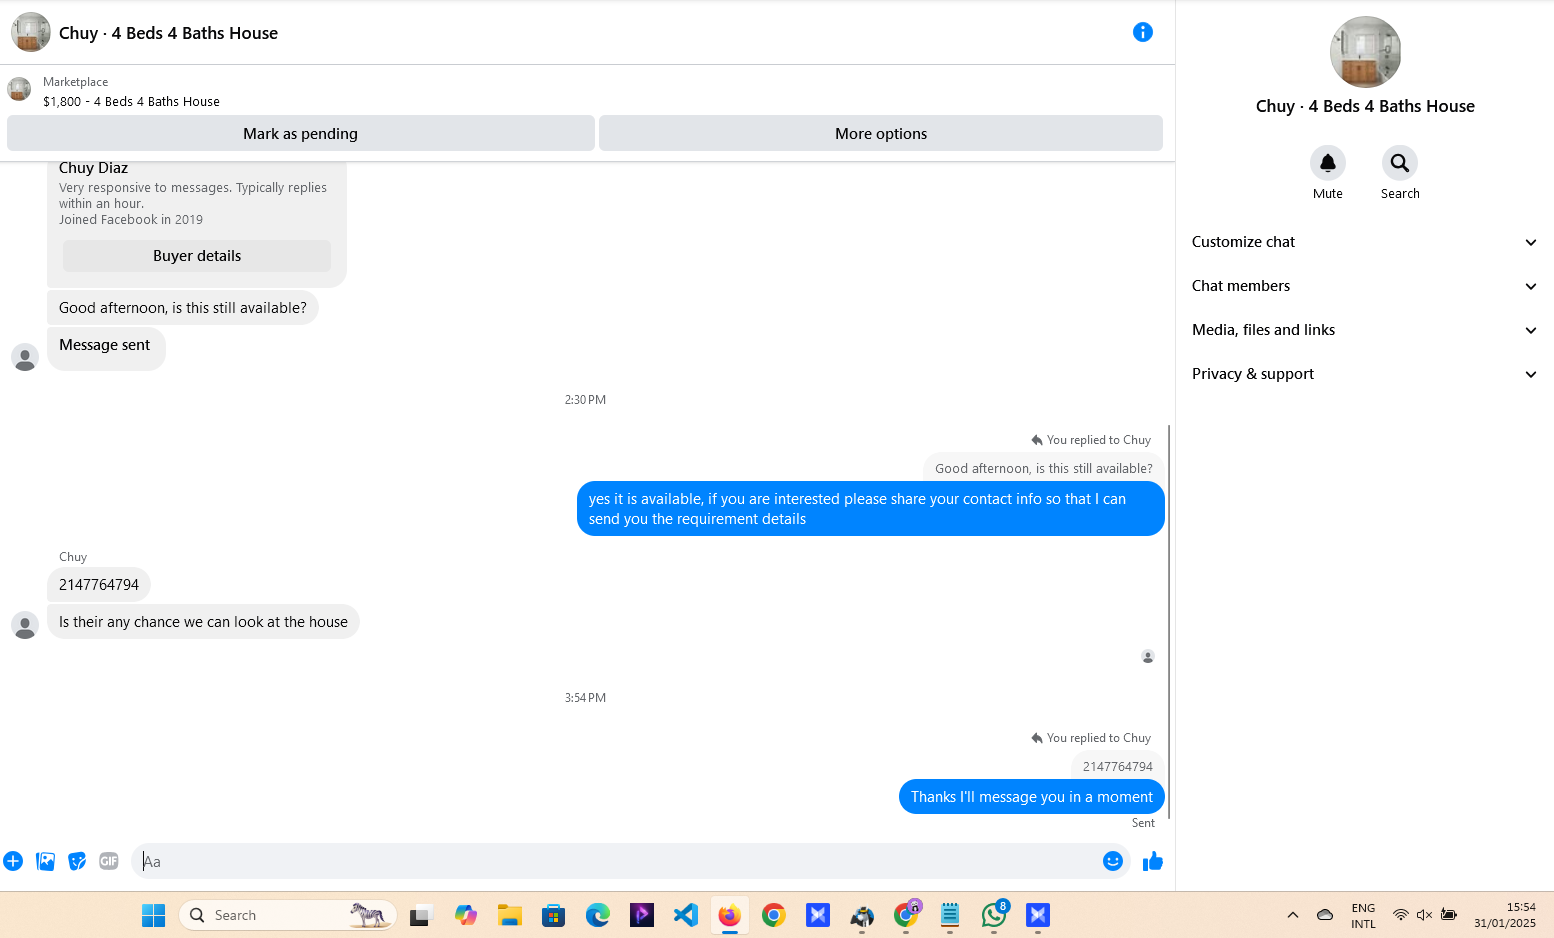This screenshot has height=938, width=1554.
Task: Expand the Customize chat section
Action: pyautogui.click(x=1364, y=242)
